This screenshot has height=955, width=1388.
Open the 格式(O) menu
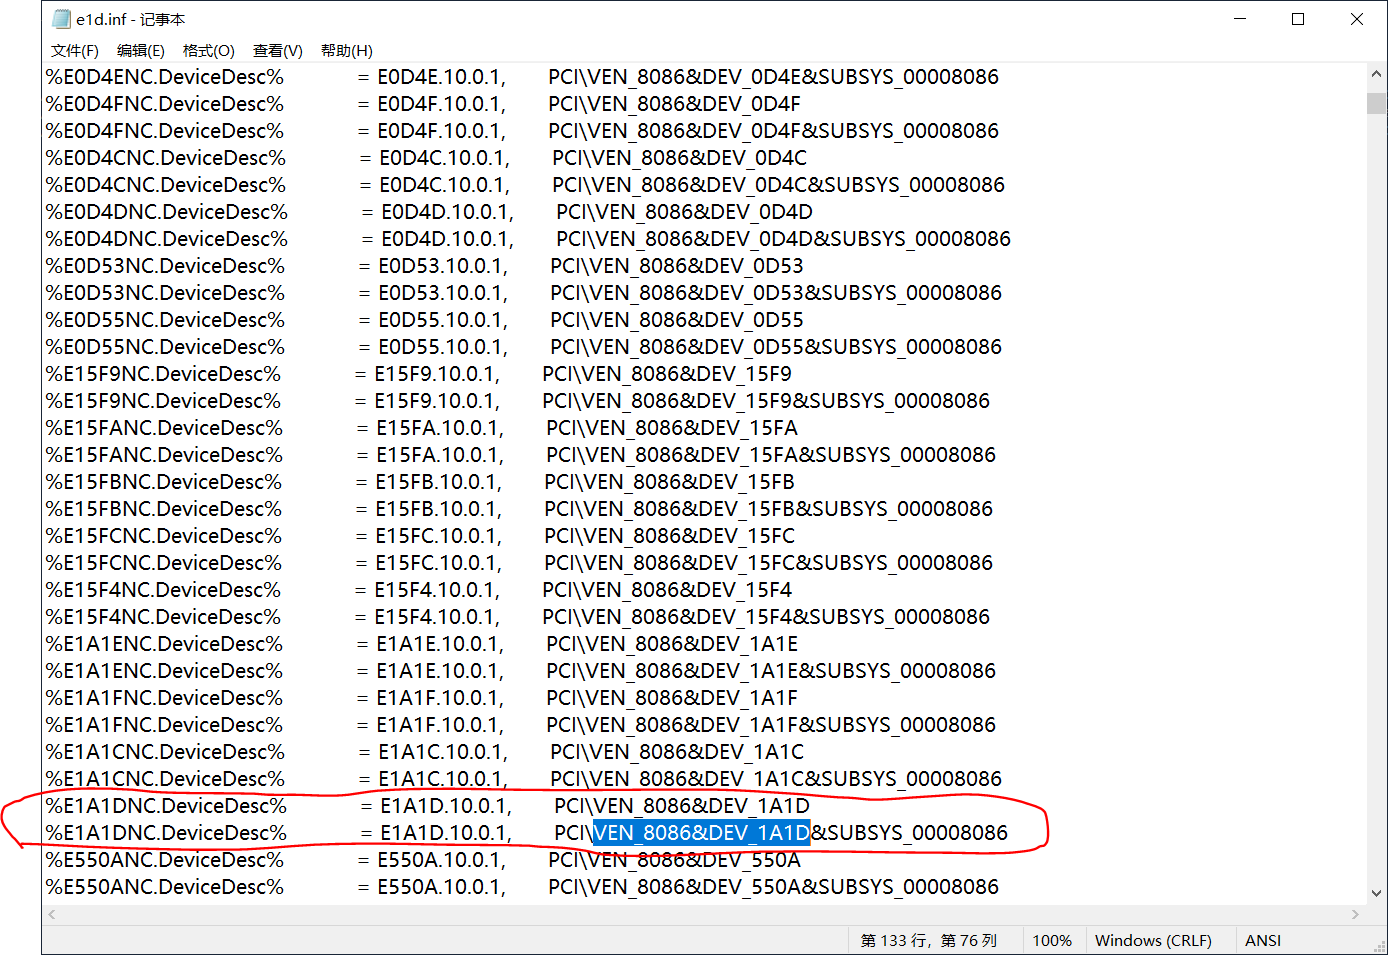pyautogui.click(x=208, y=50)
